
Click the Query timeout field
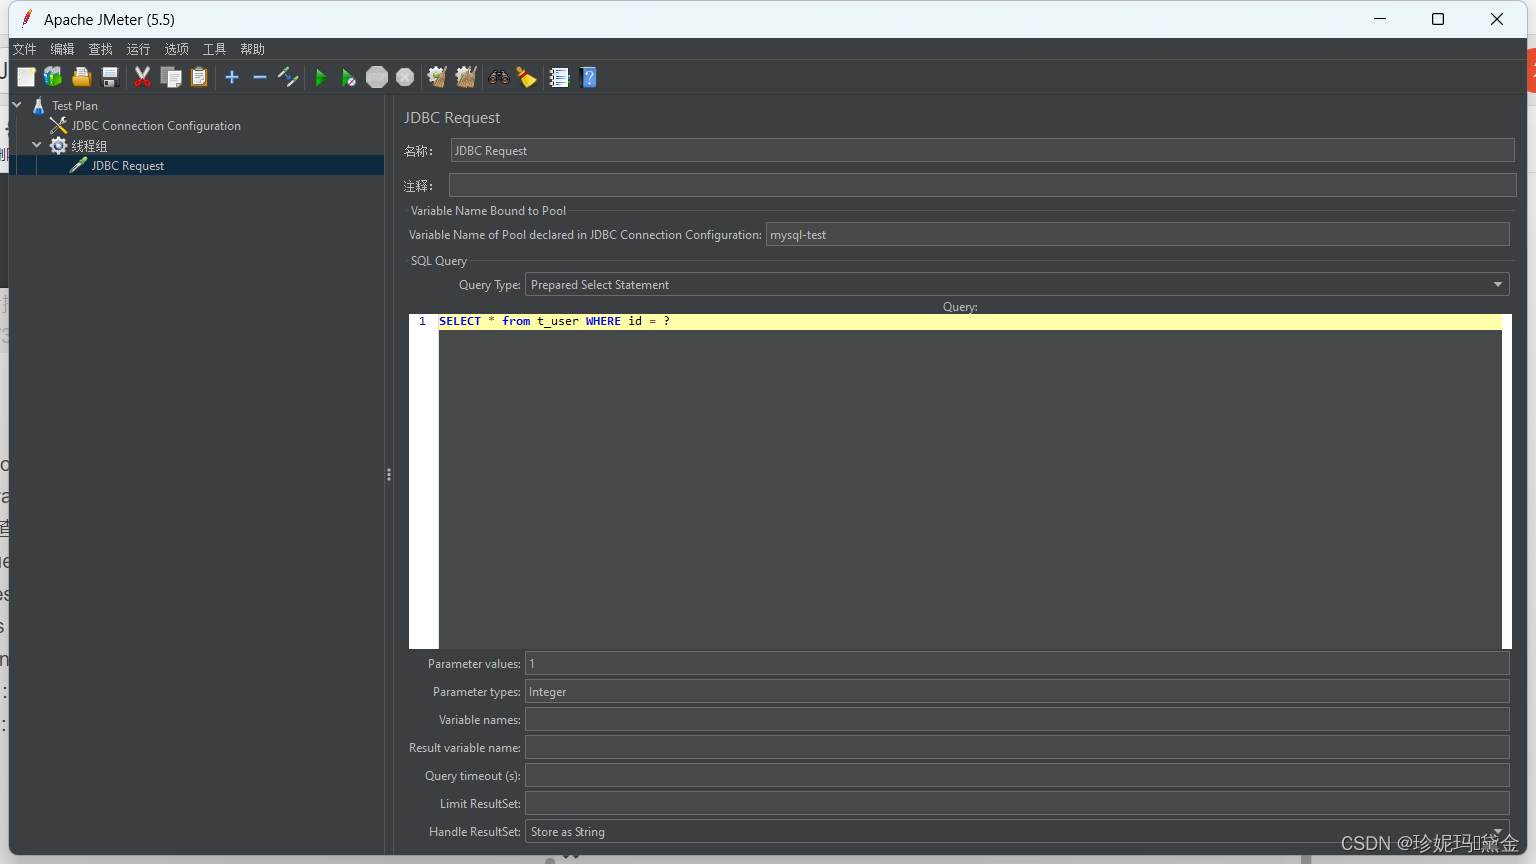[x=1017, y=776]
